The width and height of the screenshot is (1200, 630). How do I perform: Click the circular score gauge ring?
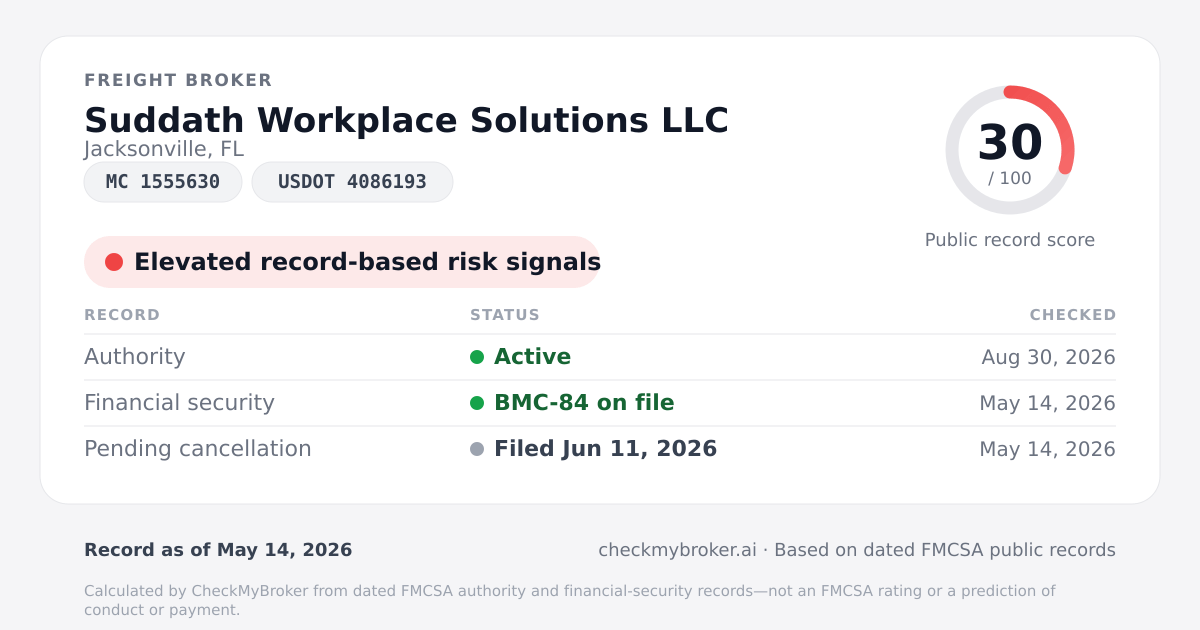pyautogui.click(x=1010, y=150)
